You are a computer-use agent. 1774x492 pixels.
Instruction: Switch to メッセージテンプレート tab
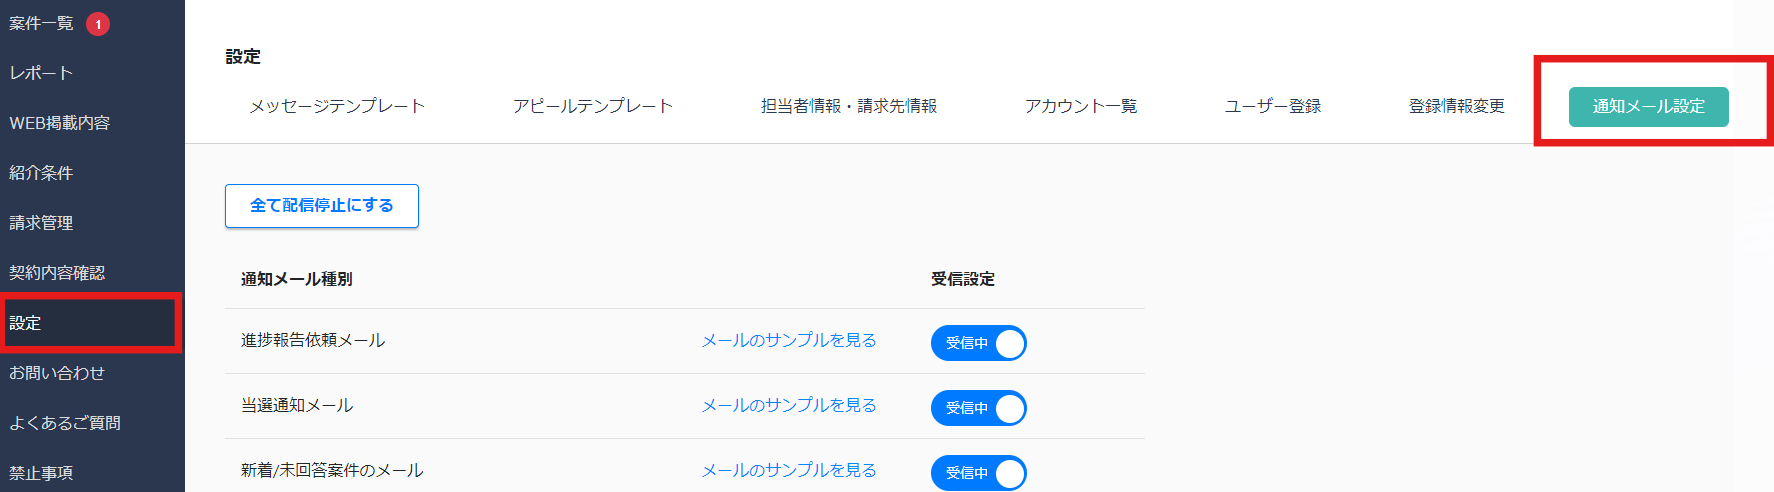coord(337,106)
